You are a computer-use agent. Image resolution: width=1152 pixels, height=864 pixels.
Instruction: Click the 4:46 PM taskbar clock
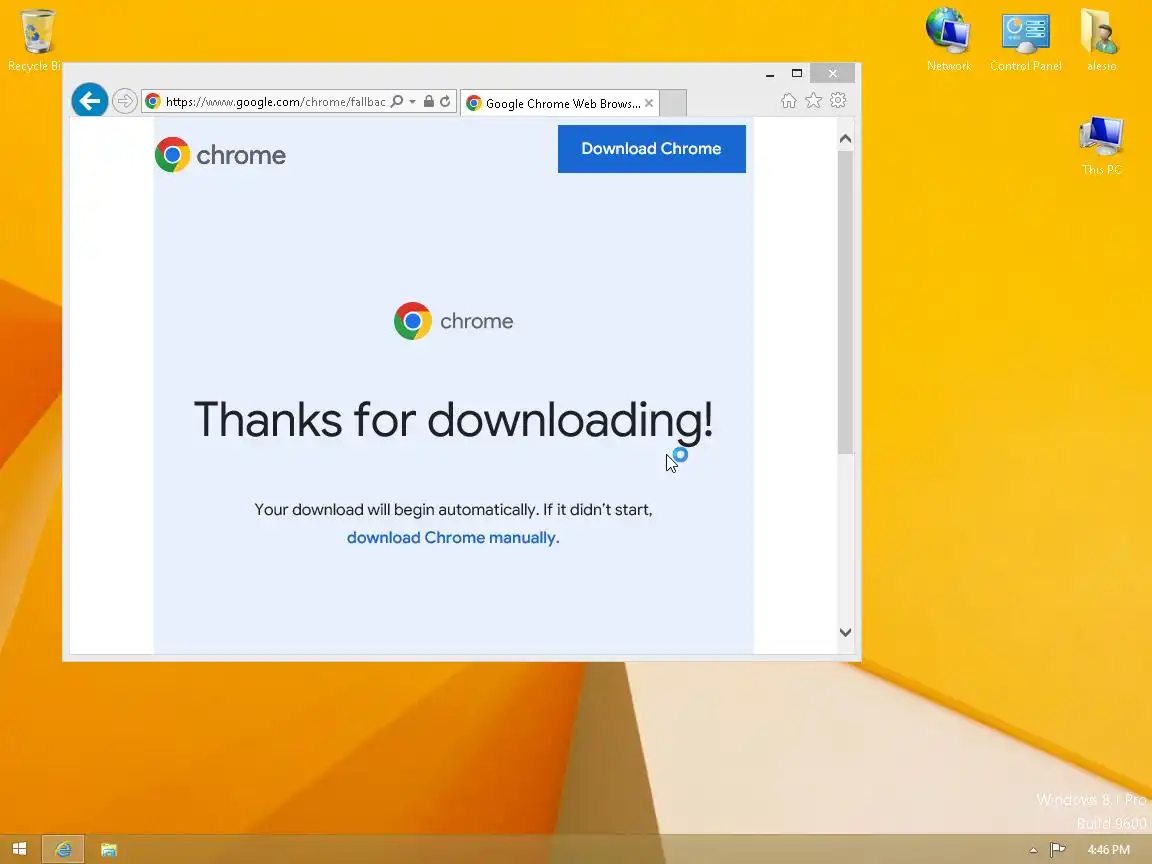point(1109,849)
